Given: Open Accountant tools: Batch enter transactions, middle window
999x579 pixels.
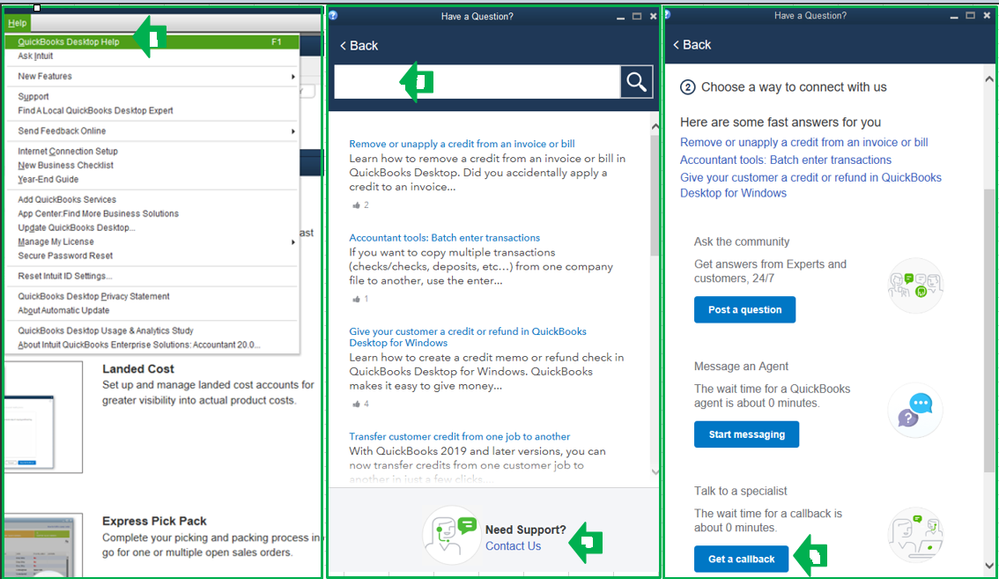Looking at the screenshot, I should tap(445, 238).
